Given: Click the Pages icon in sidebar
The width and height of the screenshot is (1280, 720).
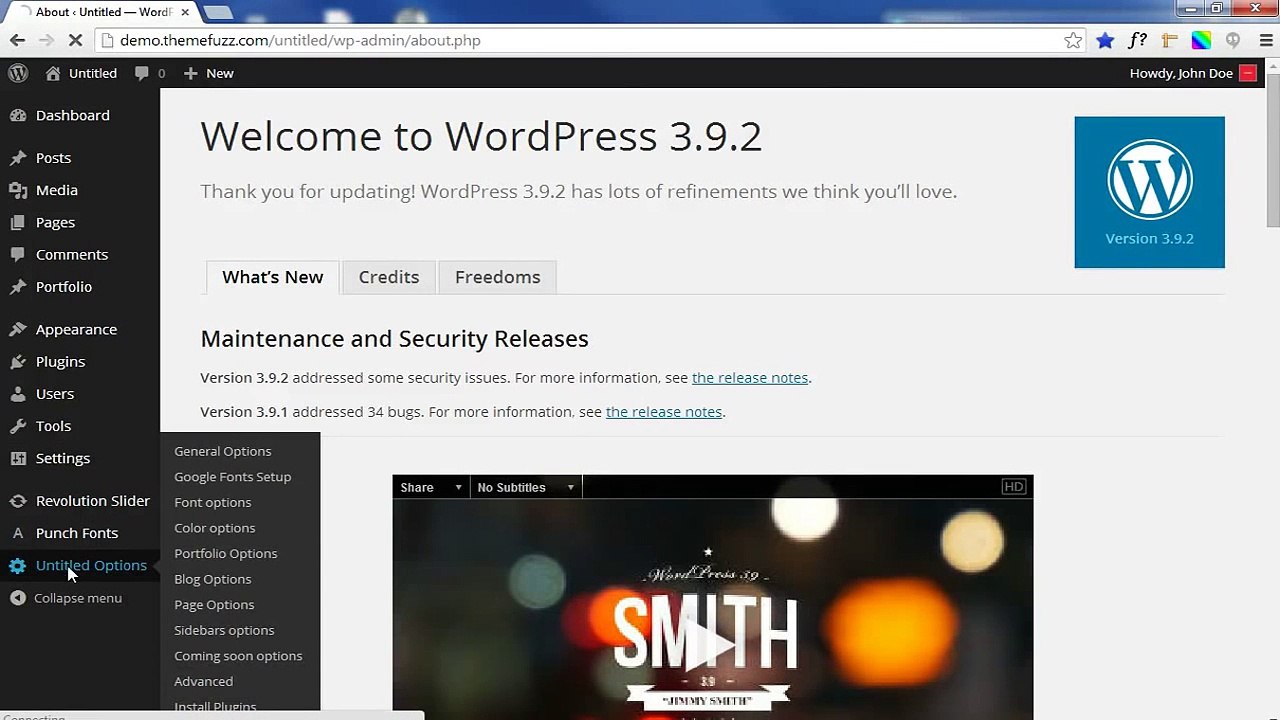Looking at the screenshot, I should [x=18, y=222].
